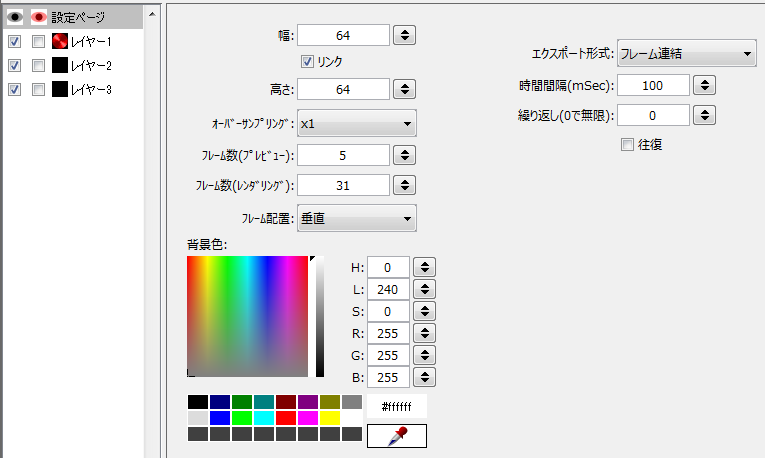Select the teal palette swatch
Viewport: 765px width, 458px height.
[264, 402]
